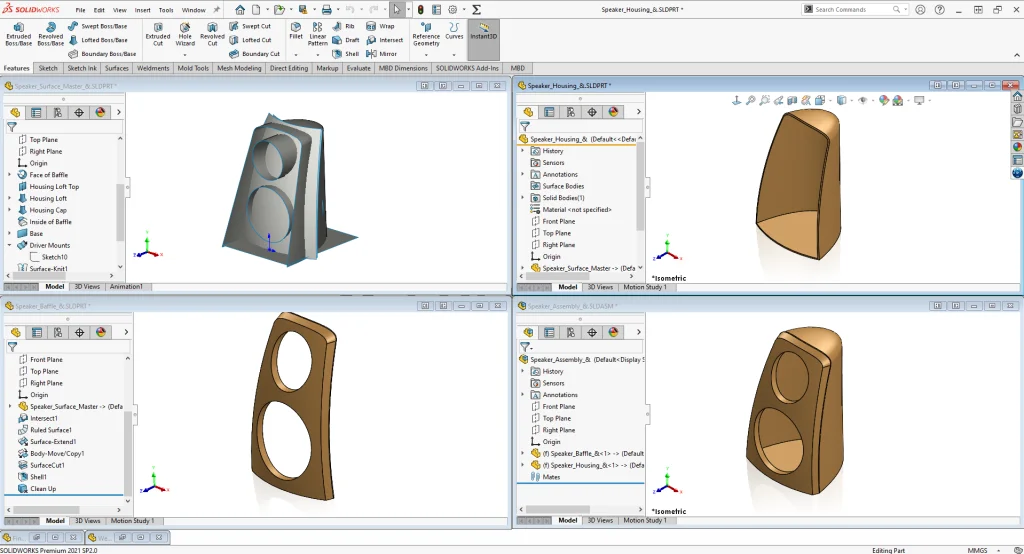This screenshot has width=1024, height=554.
Task: Choose the Mirror feature tool
Action: point(381,54)
